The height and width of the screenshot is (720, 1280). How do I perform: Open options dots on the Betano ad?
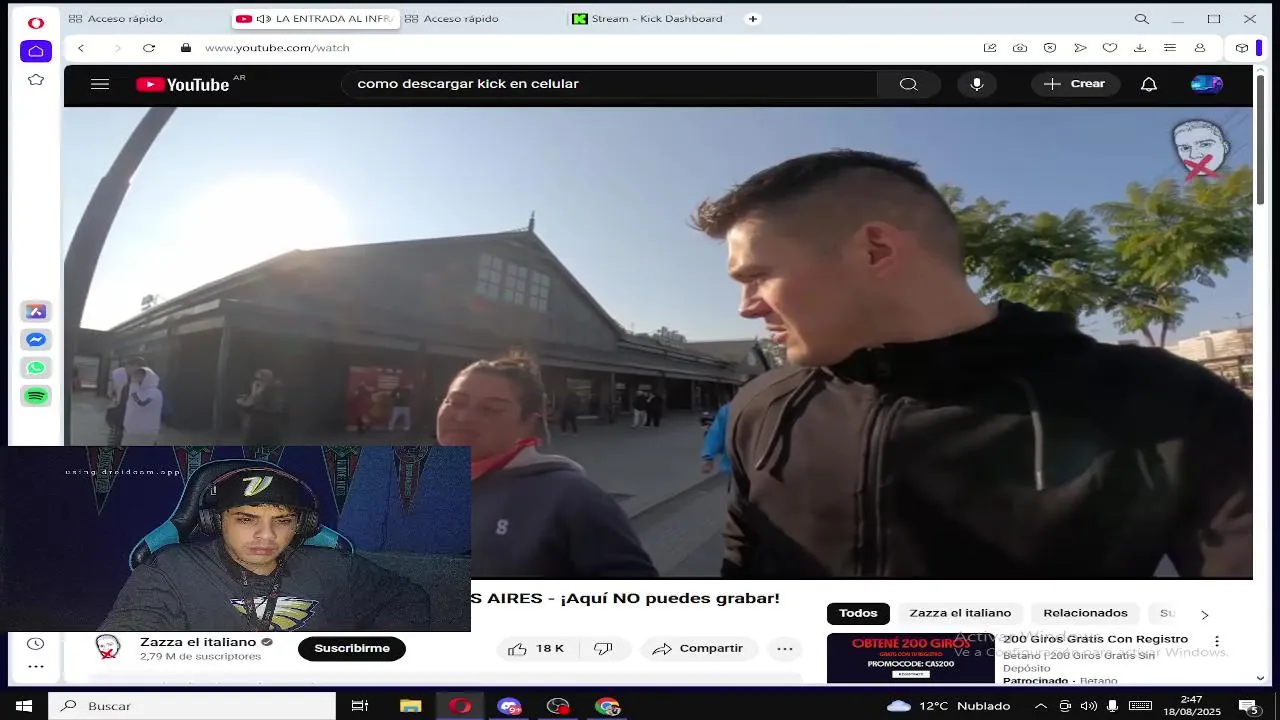click(1217, 641)
